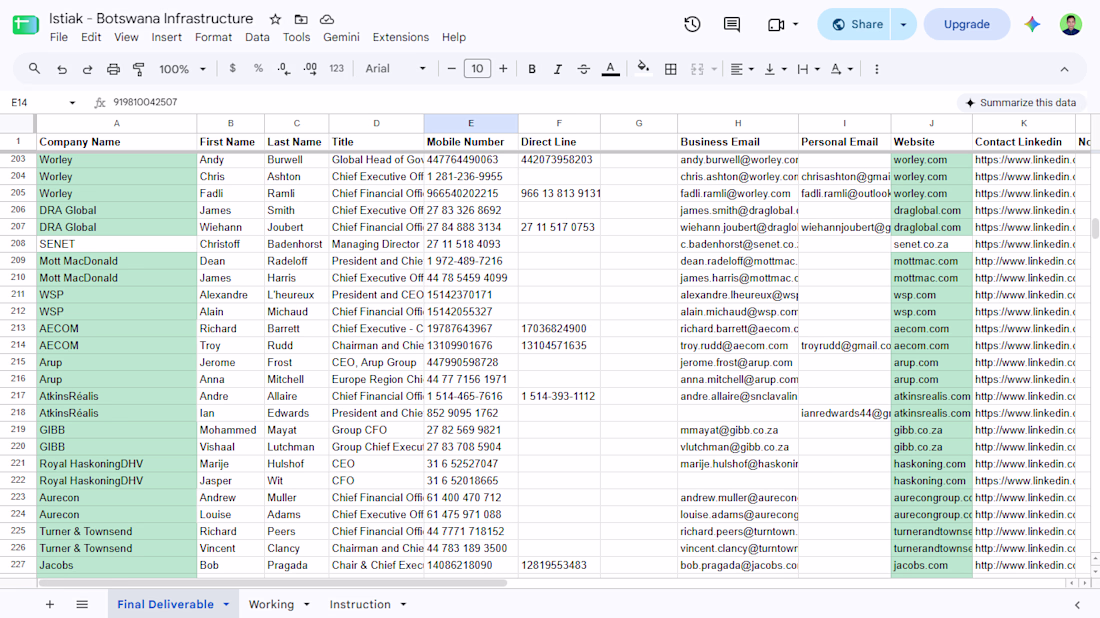
Task: Open the fill color picker
Action: click(x=643, y=69)
